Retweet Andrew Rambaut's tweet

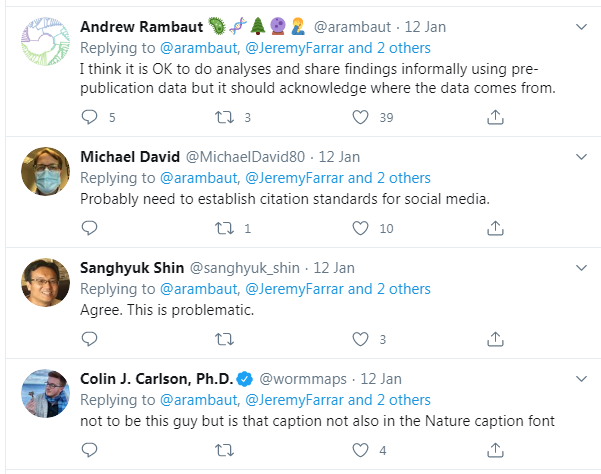tap(225, 118)
